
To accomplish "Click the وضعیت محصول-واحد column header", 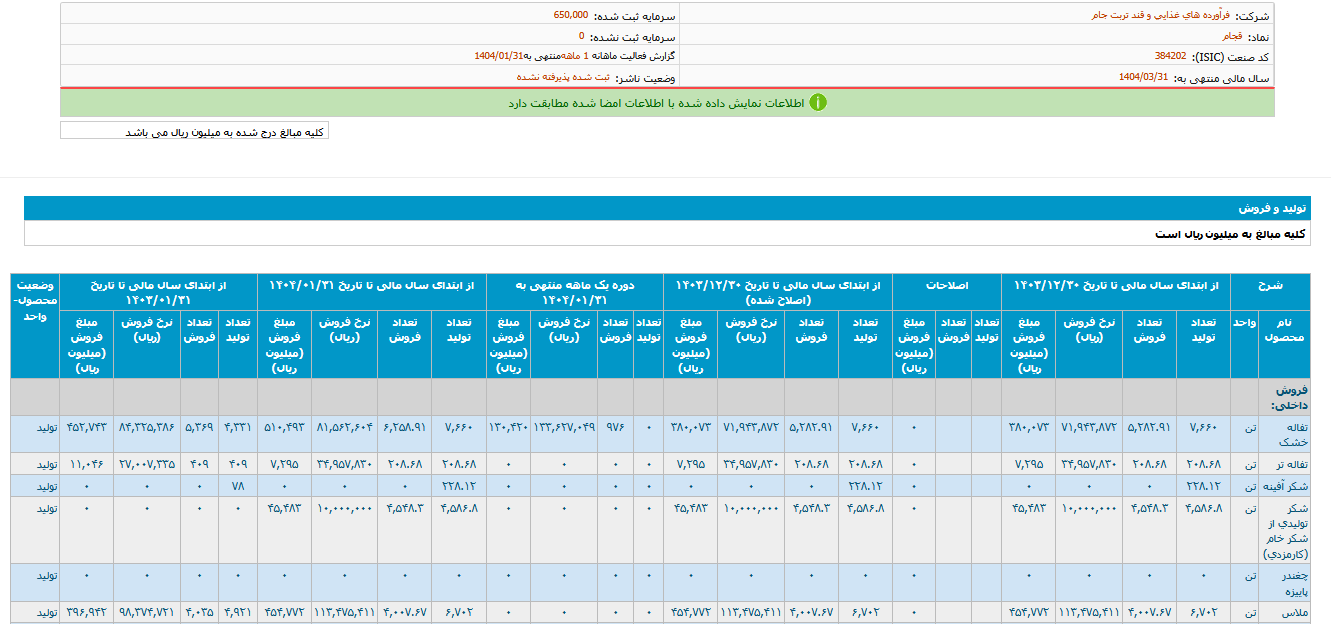I will pyautogui.click(x=35, y=292).
